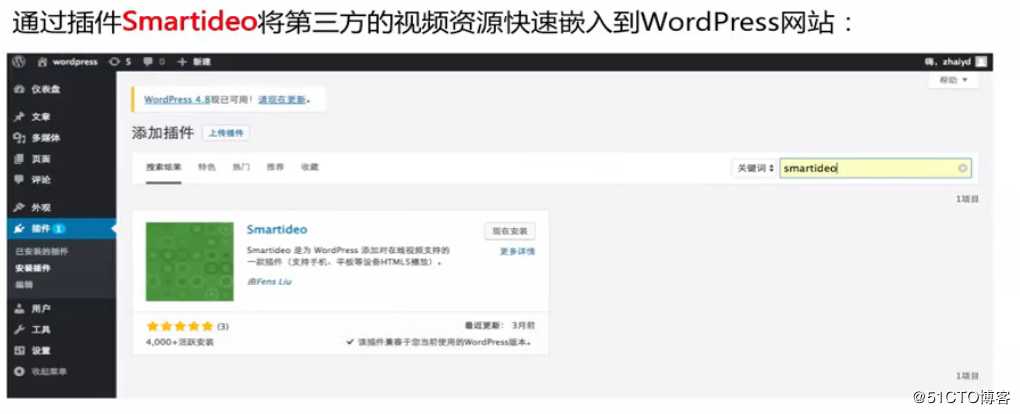1020x414 pixels.
Task: Switch to the 搜索结果 tab
Action: (x=164, y=167)
